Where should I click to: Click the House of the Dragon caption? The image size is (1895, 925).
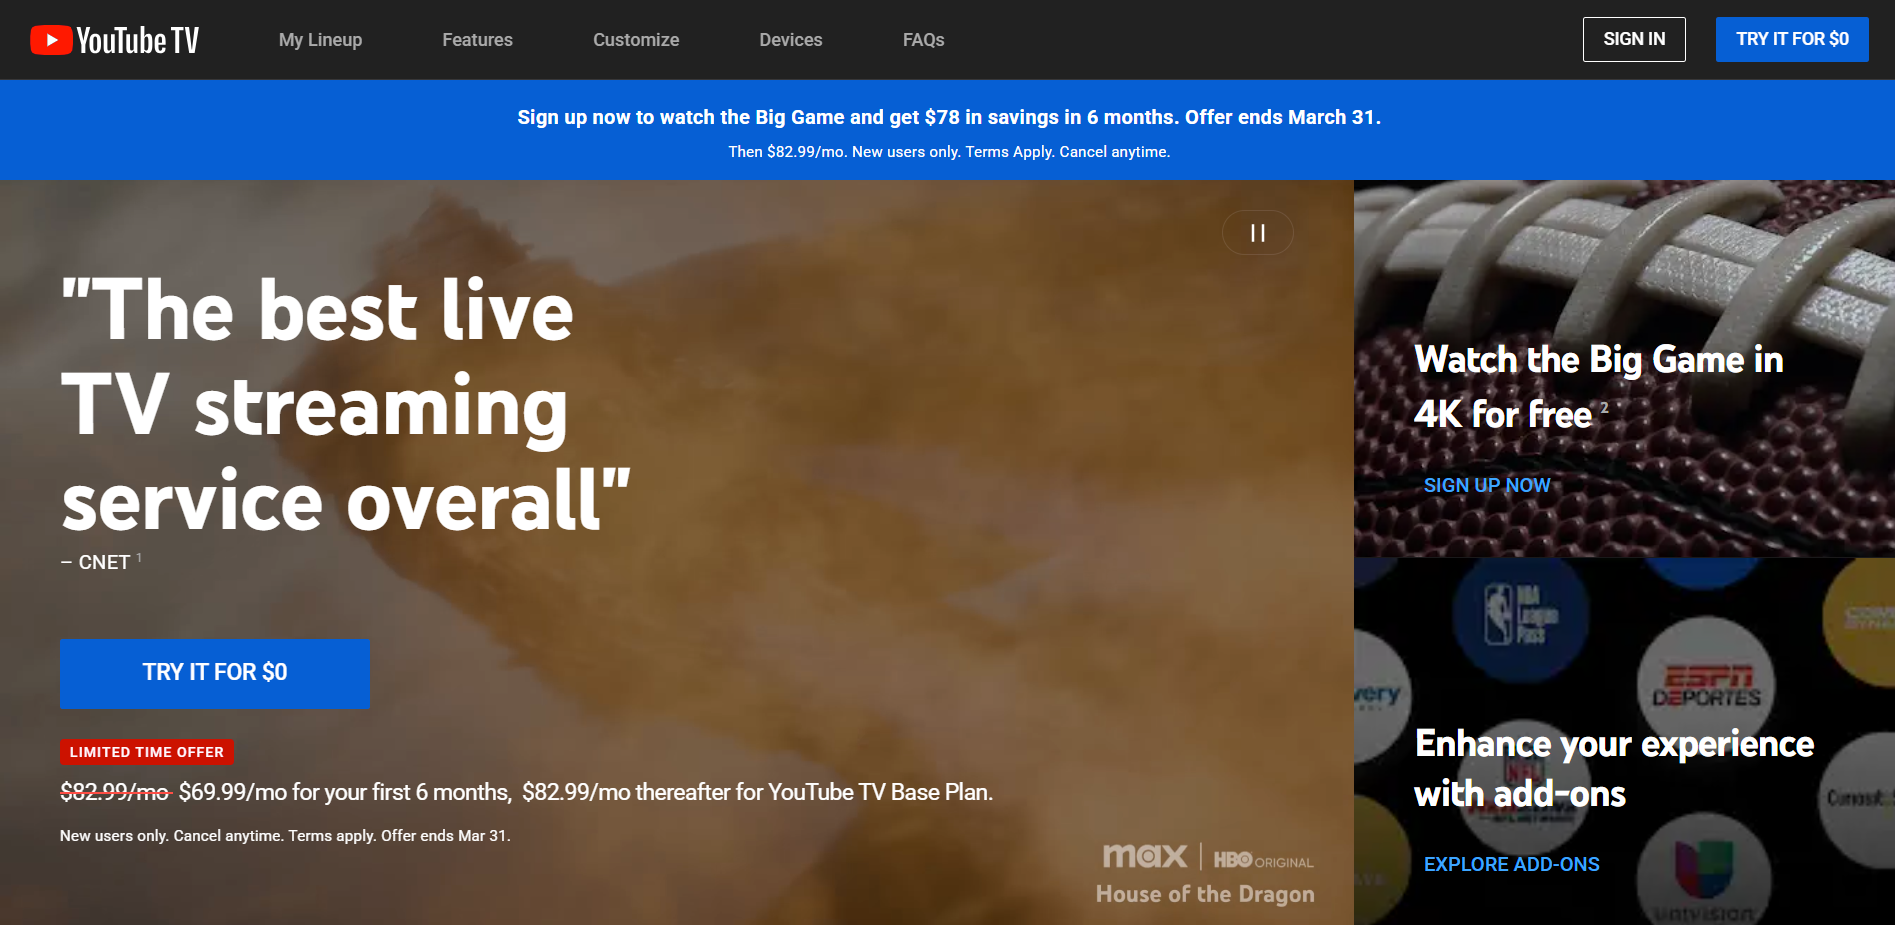tap(1205, 894)
